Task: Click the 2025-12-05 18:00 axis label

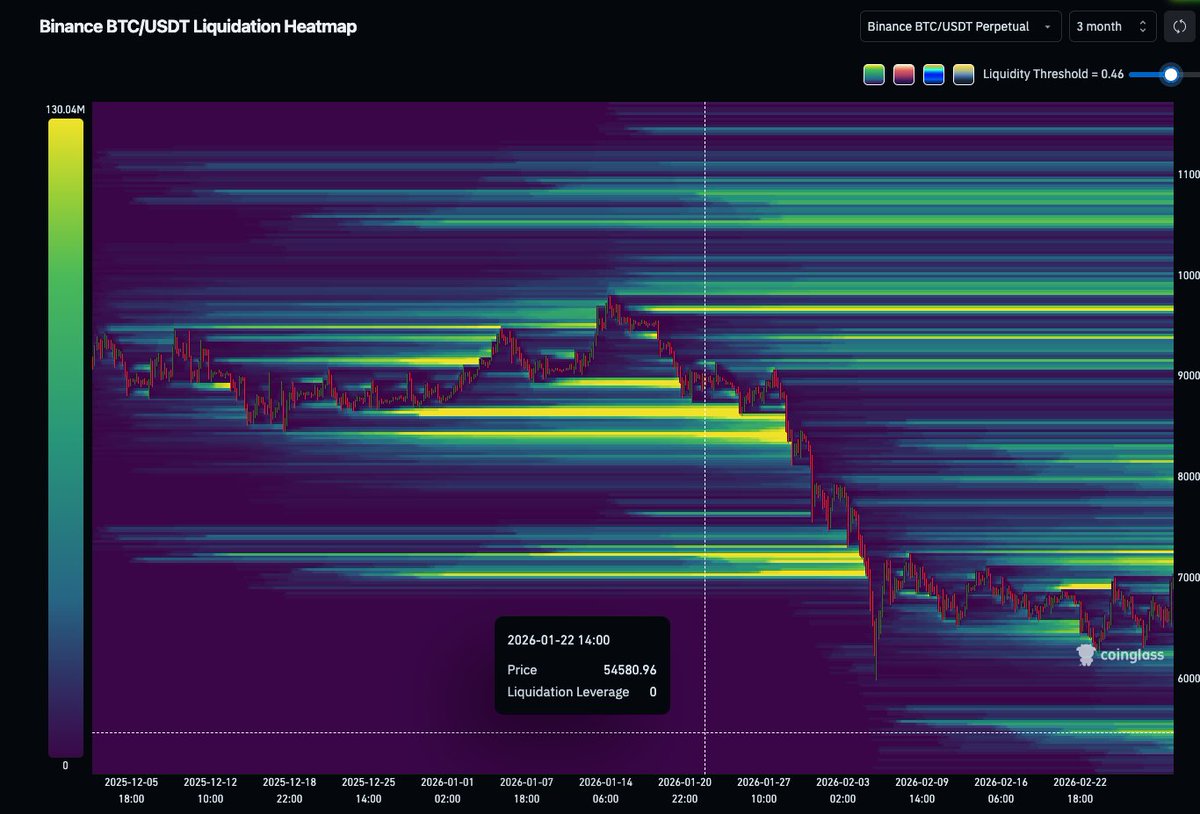Action: click(x=131, y=791)
